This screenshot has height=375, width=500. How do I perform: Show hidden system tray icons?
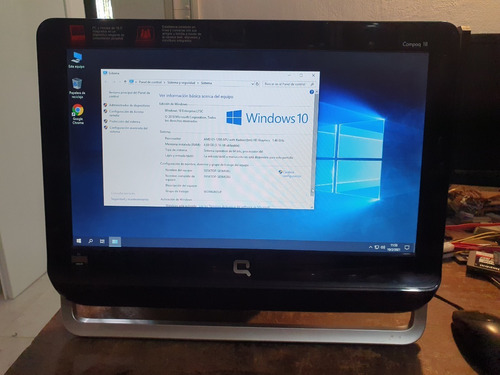370,247
